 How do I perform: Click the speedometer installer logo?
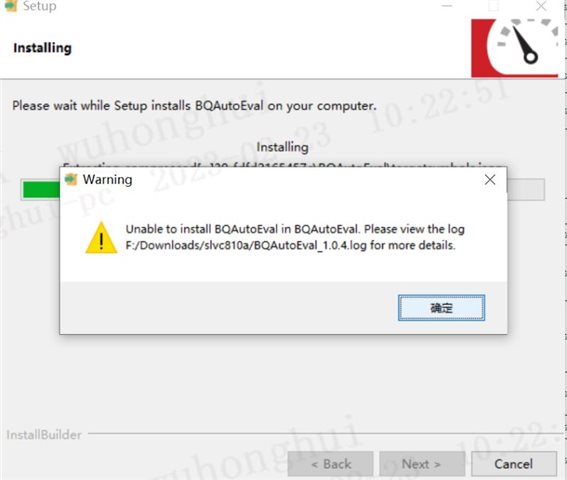tap(515, 48)
